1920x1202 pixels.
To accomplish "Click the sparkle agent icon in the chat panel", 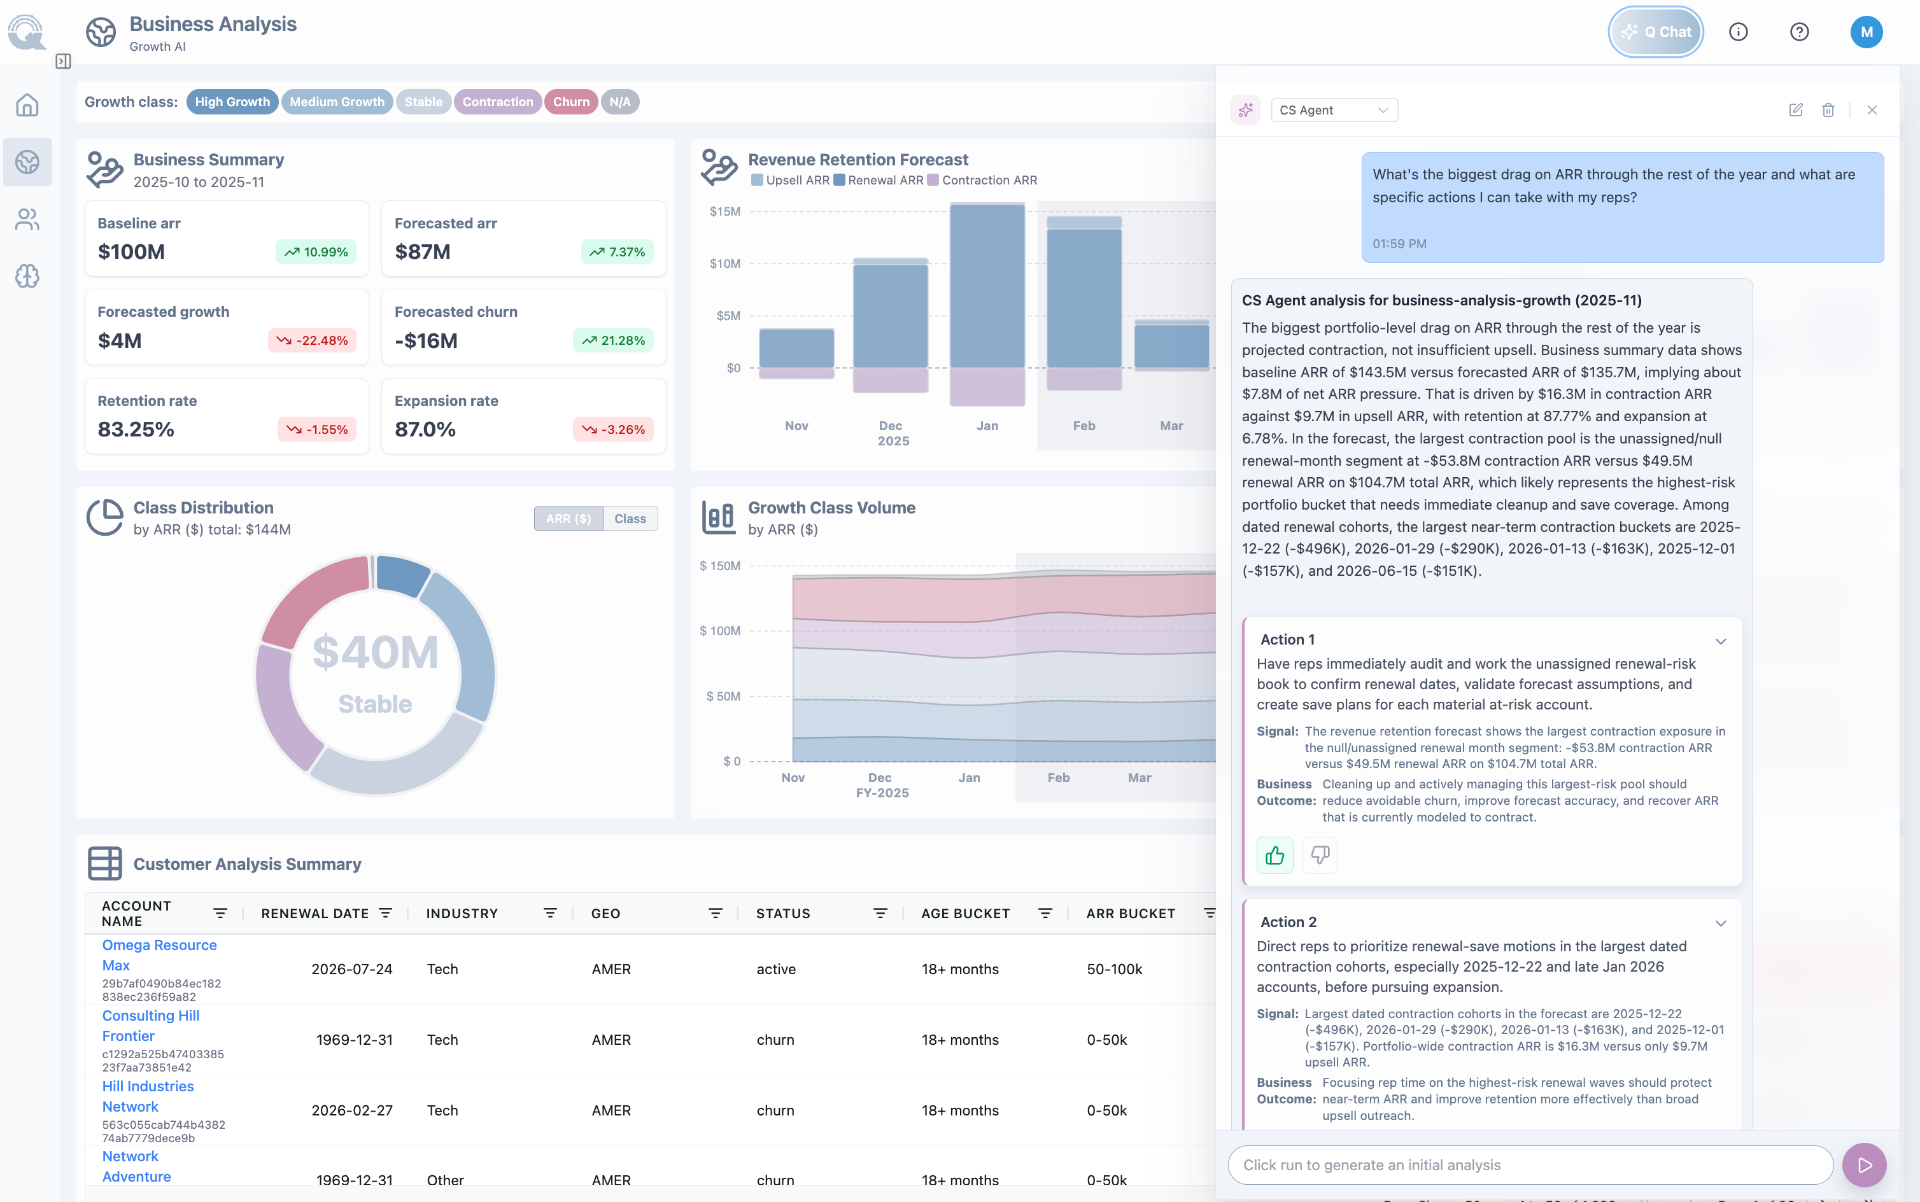I will pos(1245,110).
